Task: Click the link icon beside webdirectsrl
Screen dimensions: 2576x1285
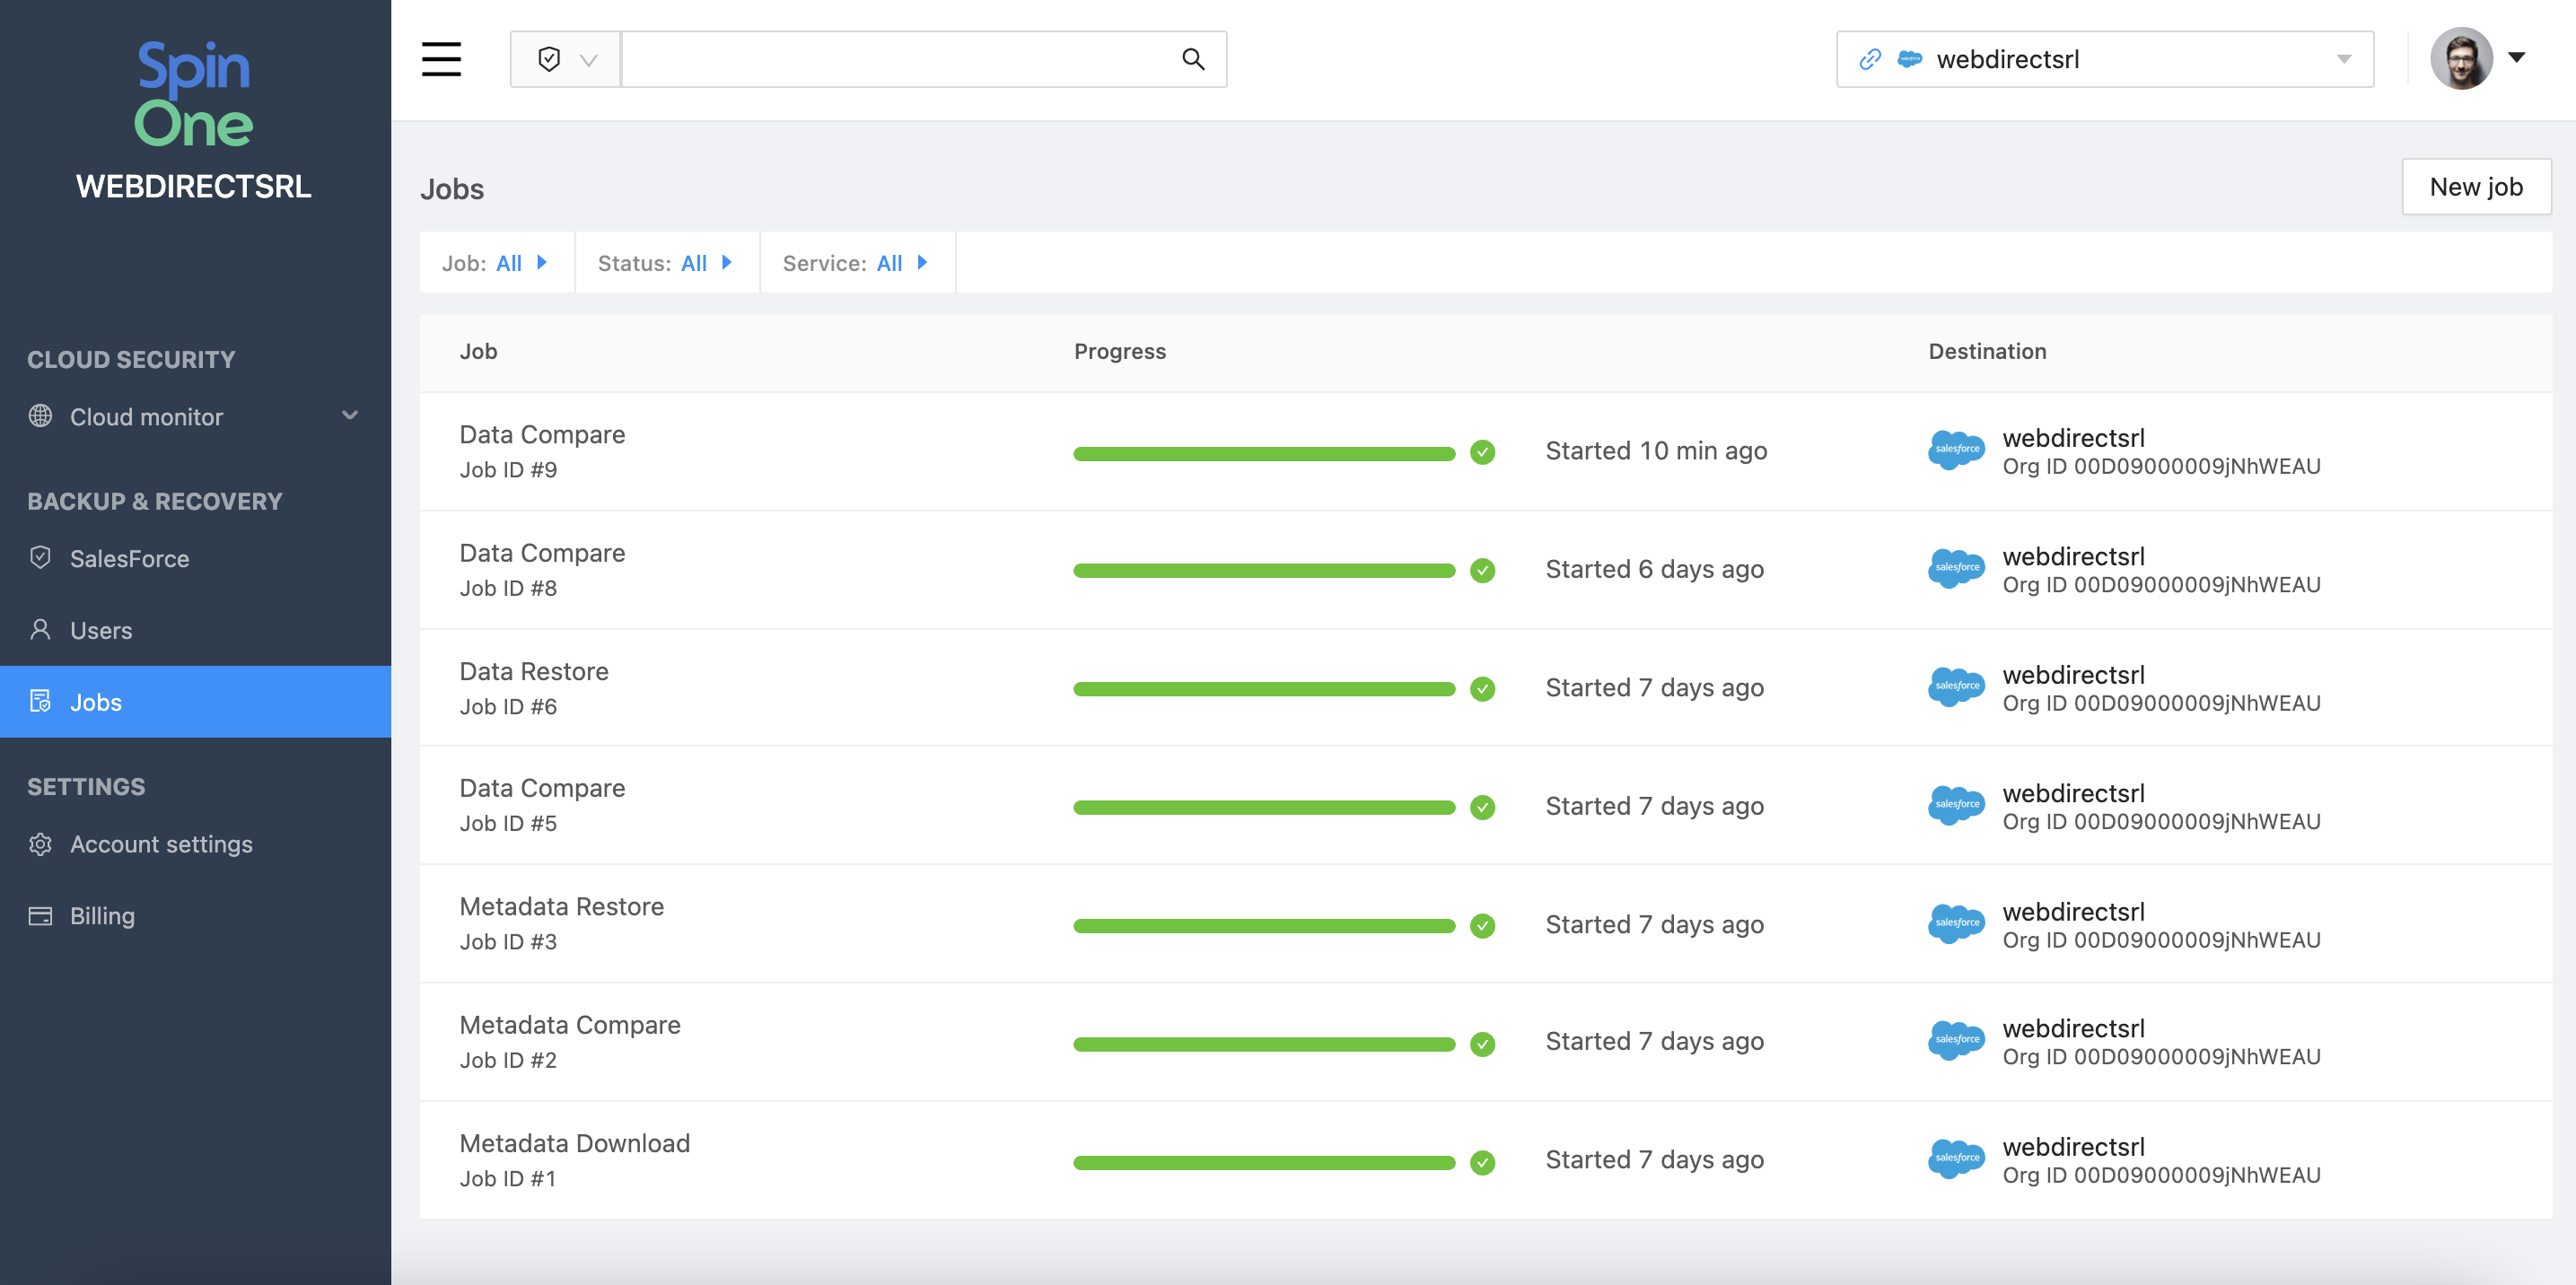Action: pyautogui.click(x=1869, y=59)
